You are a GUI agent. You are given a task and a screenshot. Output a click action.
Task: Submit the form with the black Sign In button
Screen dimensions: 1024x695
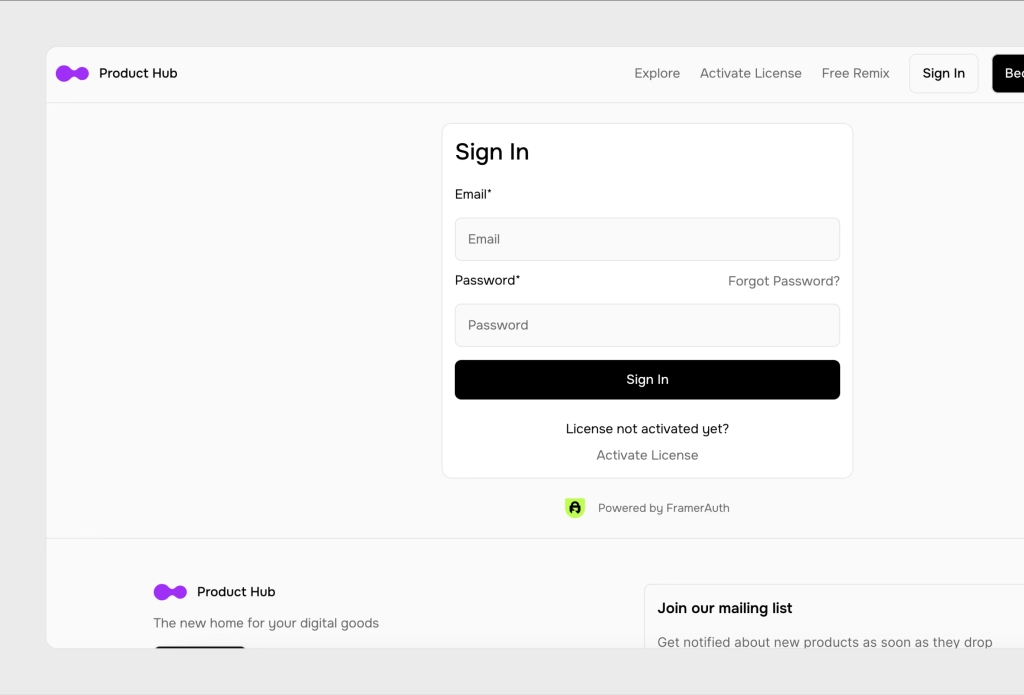pos(647,379)
